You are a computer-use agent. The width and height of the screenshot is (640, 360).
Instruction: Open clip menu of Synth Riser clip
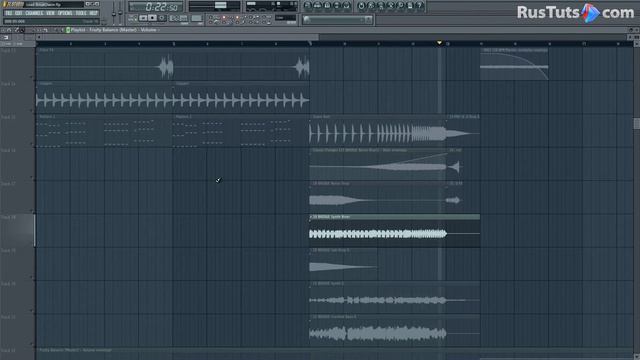[311, 217]
